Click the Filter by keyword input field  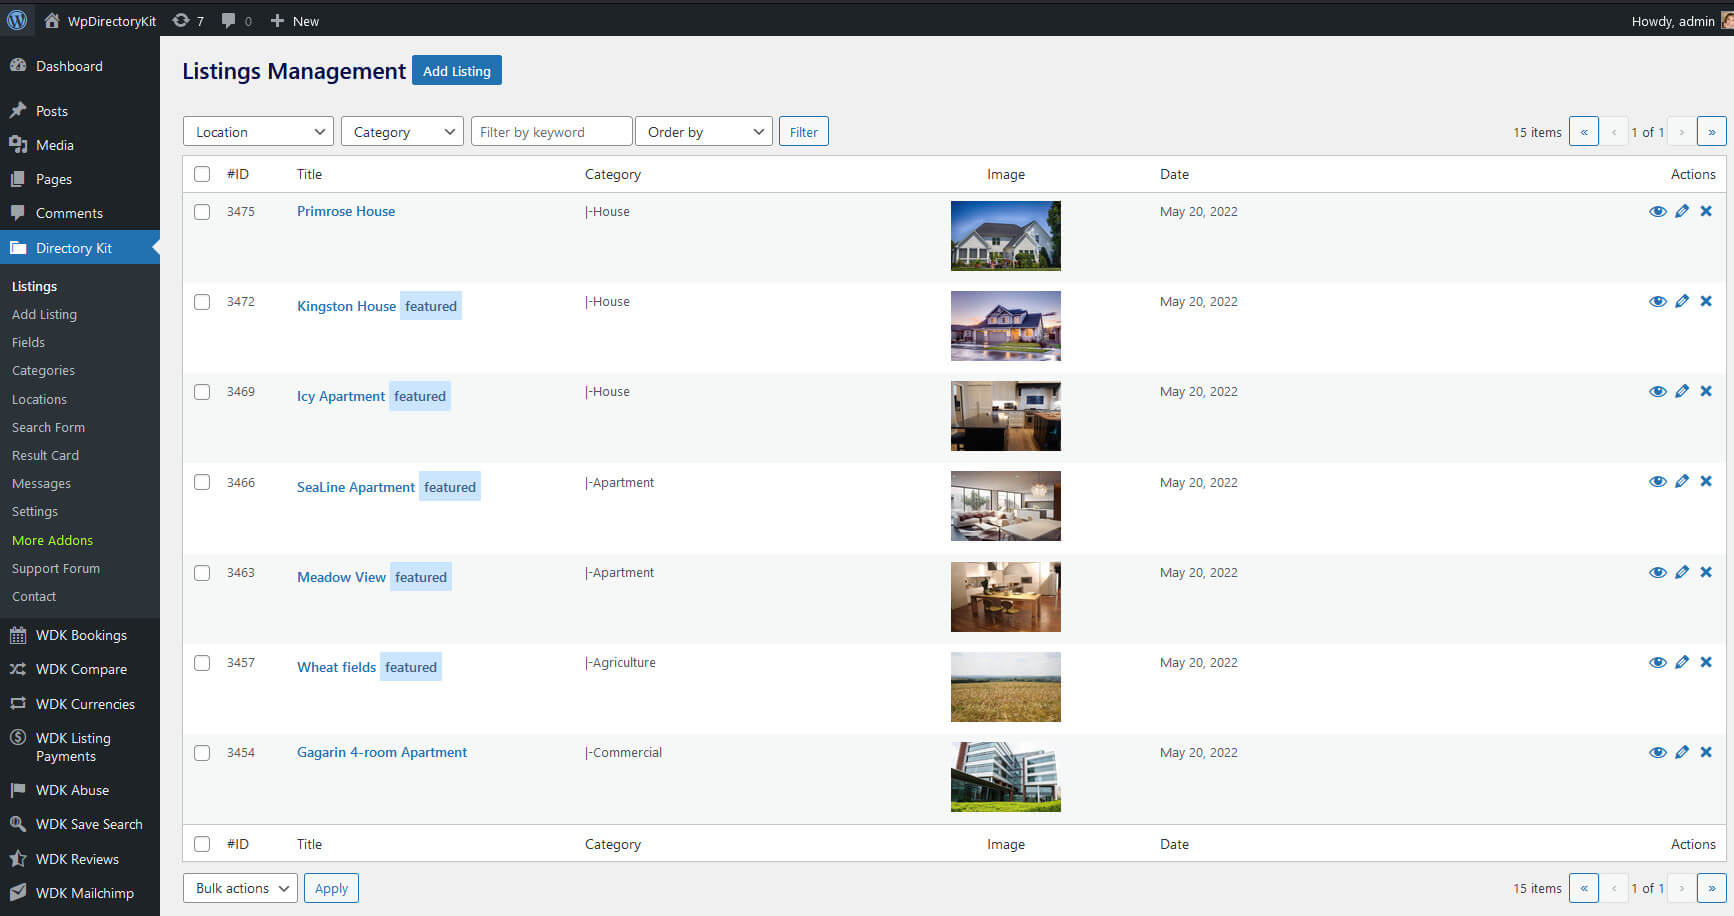click(x=552, y=131)
